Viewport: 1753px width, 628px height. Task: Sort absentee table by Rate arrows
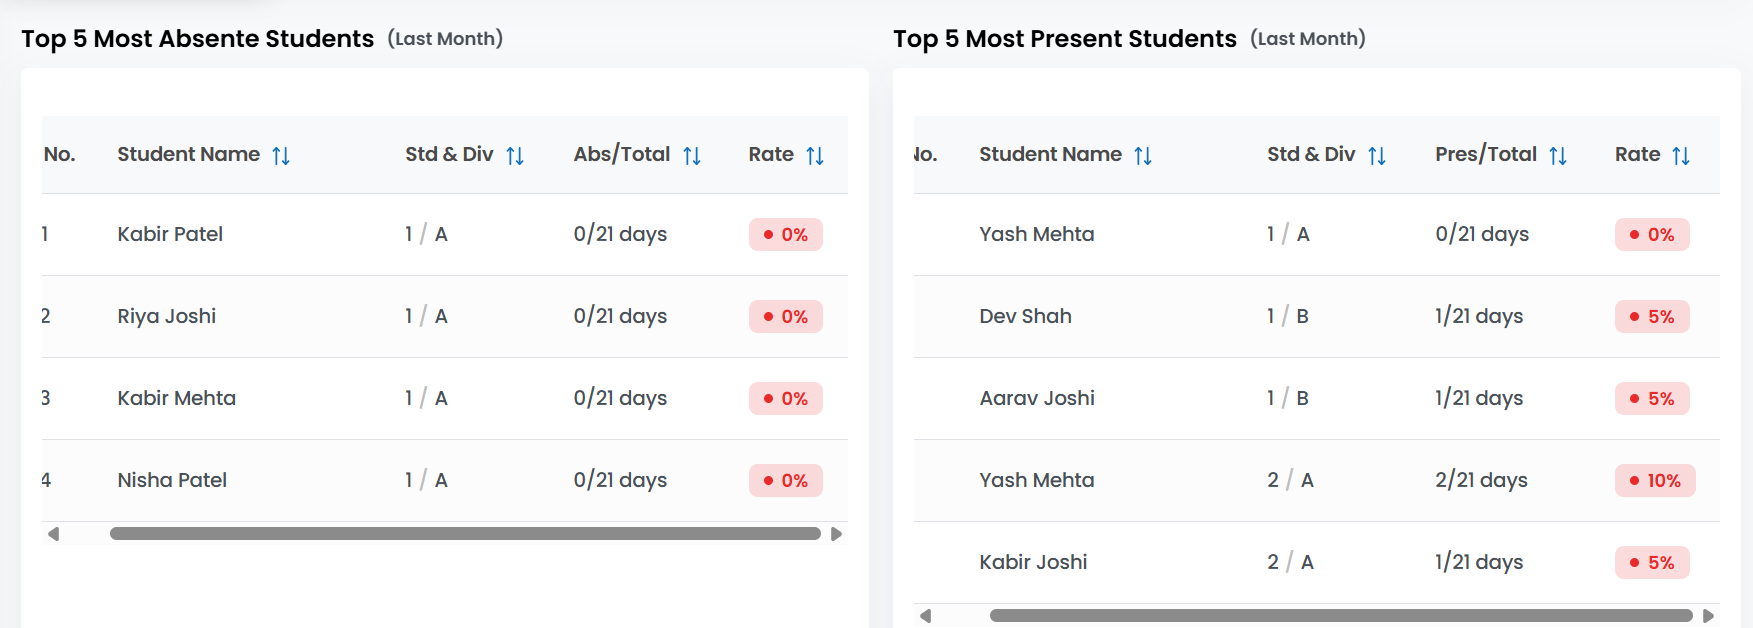tap(815, 156)
